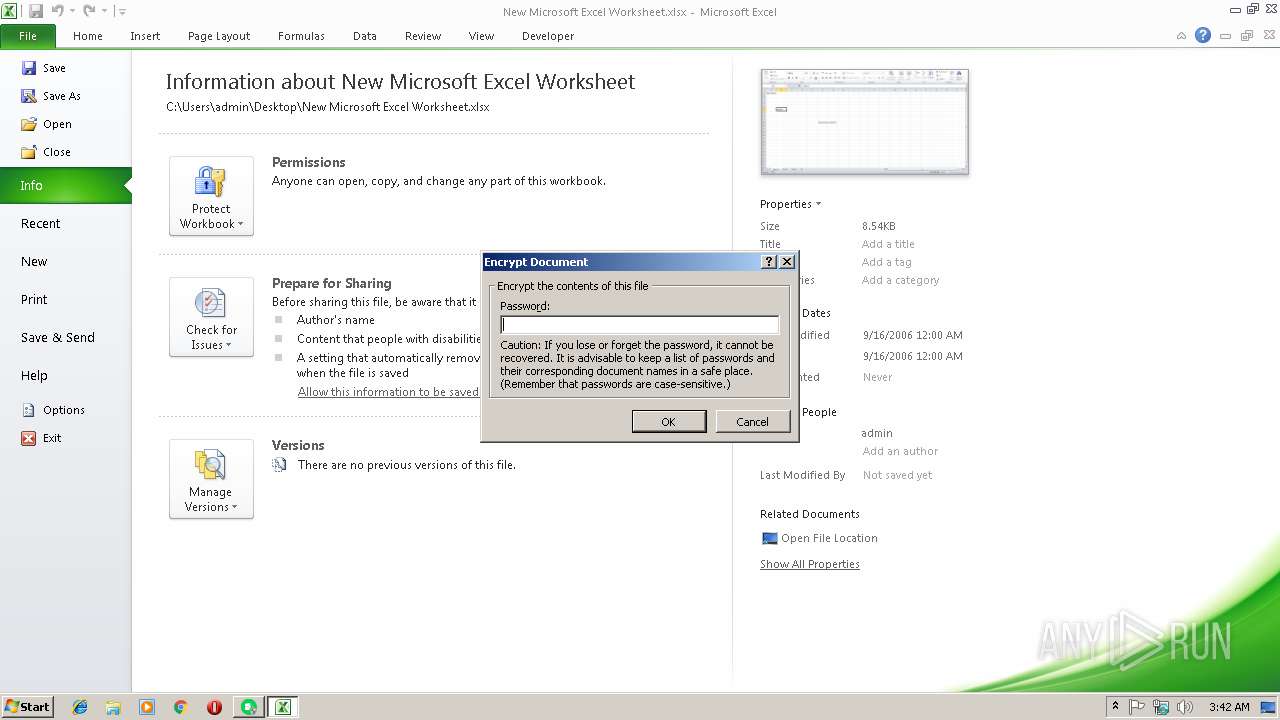
Task: Open the Customize Quick Access Toolbar dropdown
Action: click(x=121, y=12)
